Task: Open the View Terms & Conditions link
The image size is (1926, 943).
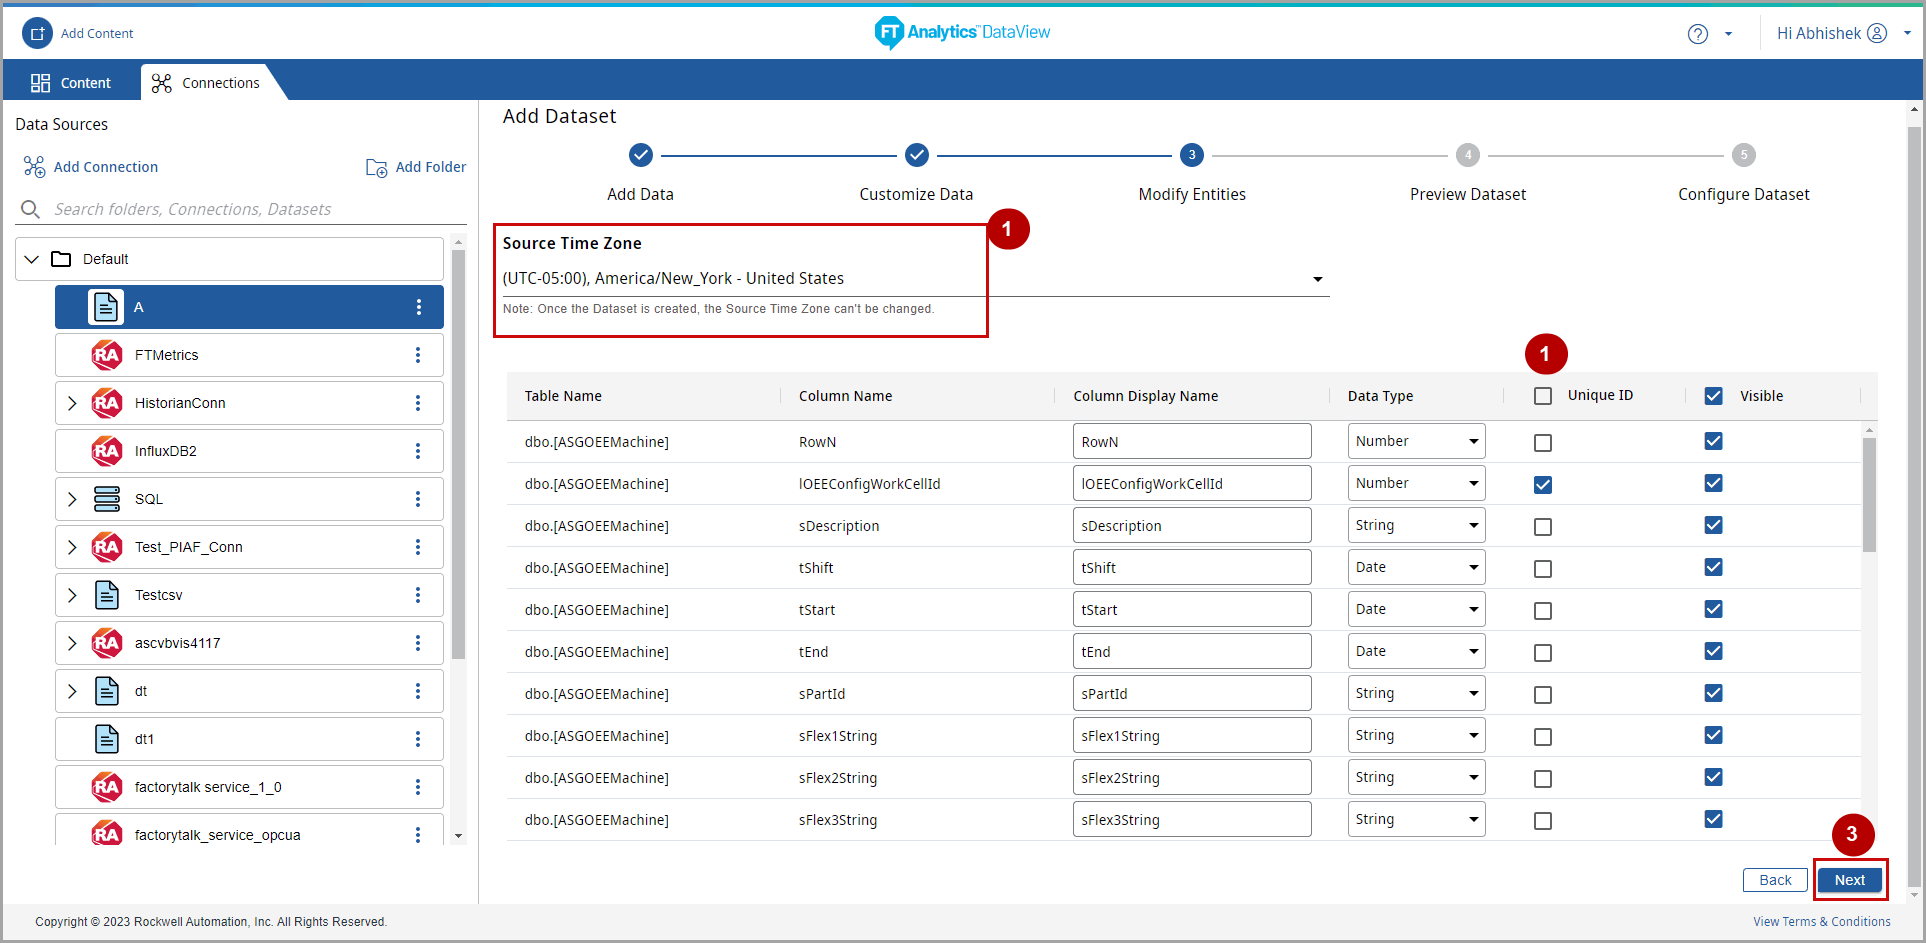Action: point(1821,922)
